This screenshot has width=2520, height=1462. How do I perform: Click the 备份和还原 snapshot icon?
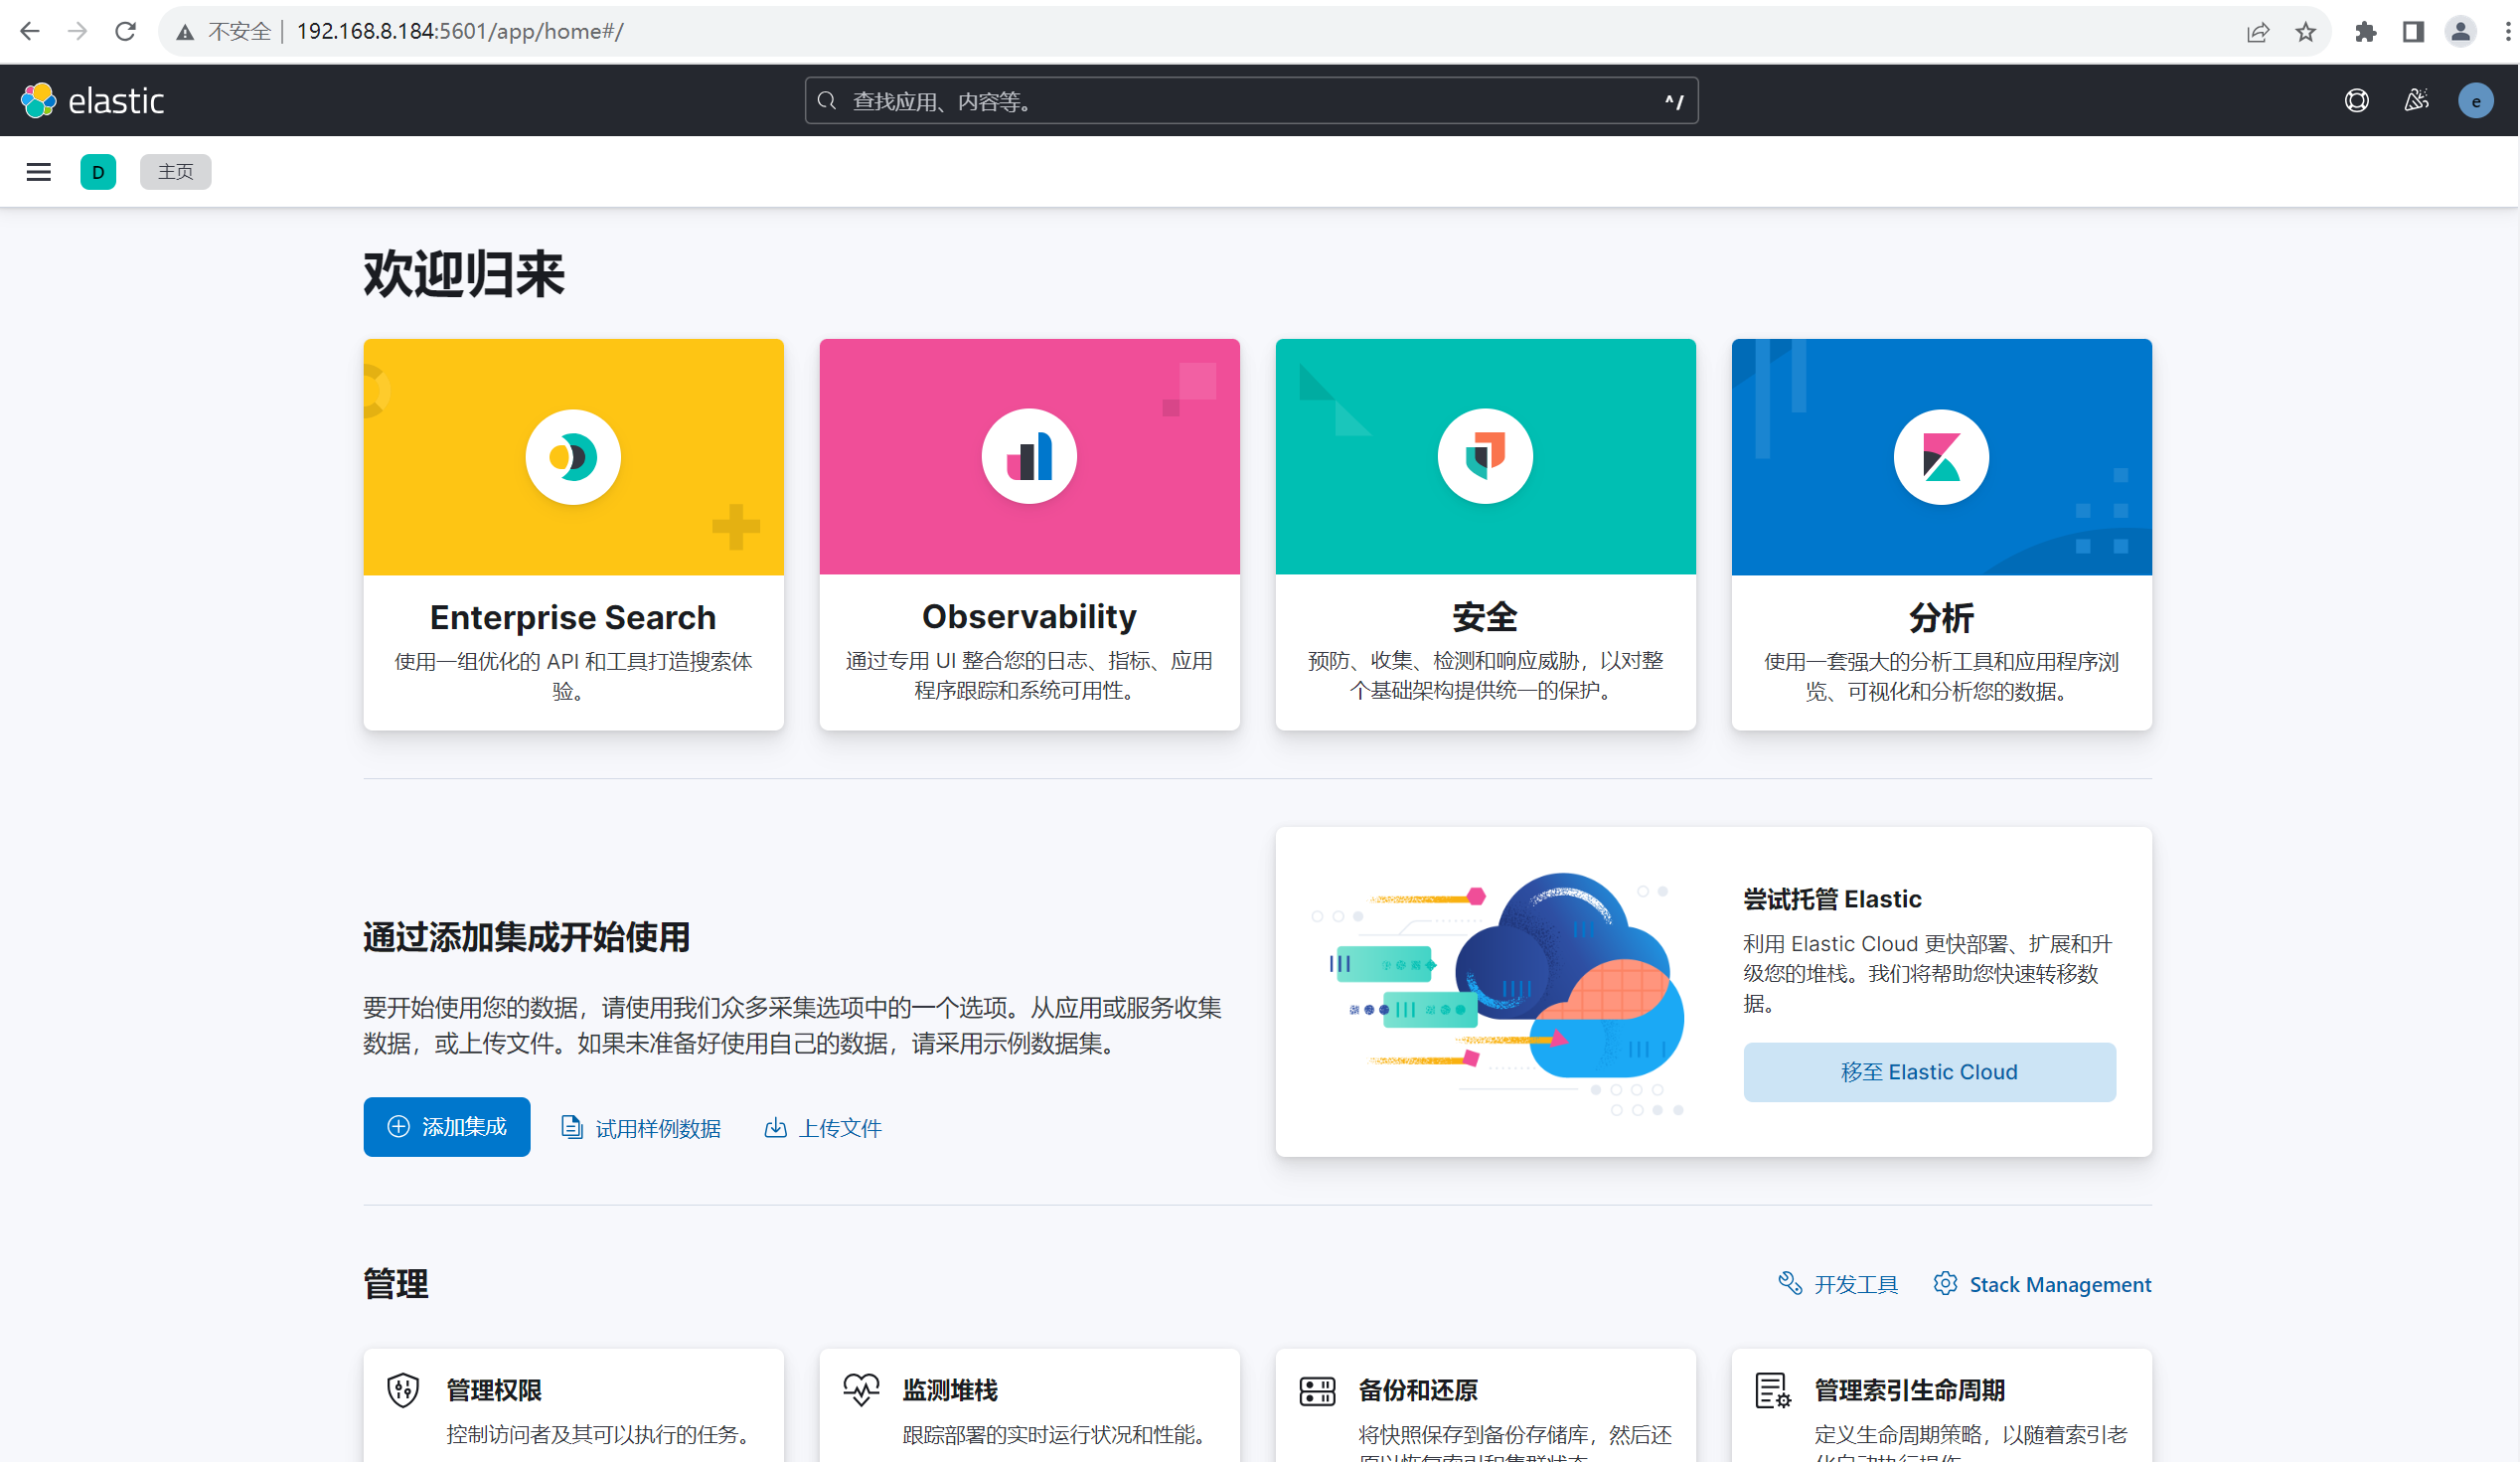coord(1316,1389)
